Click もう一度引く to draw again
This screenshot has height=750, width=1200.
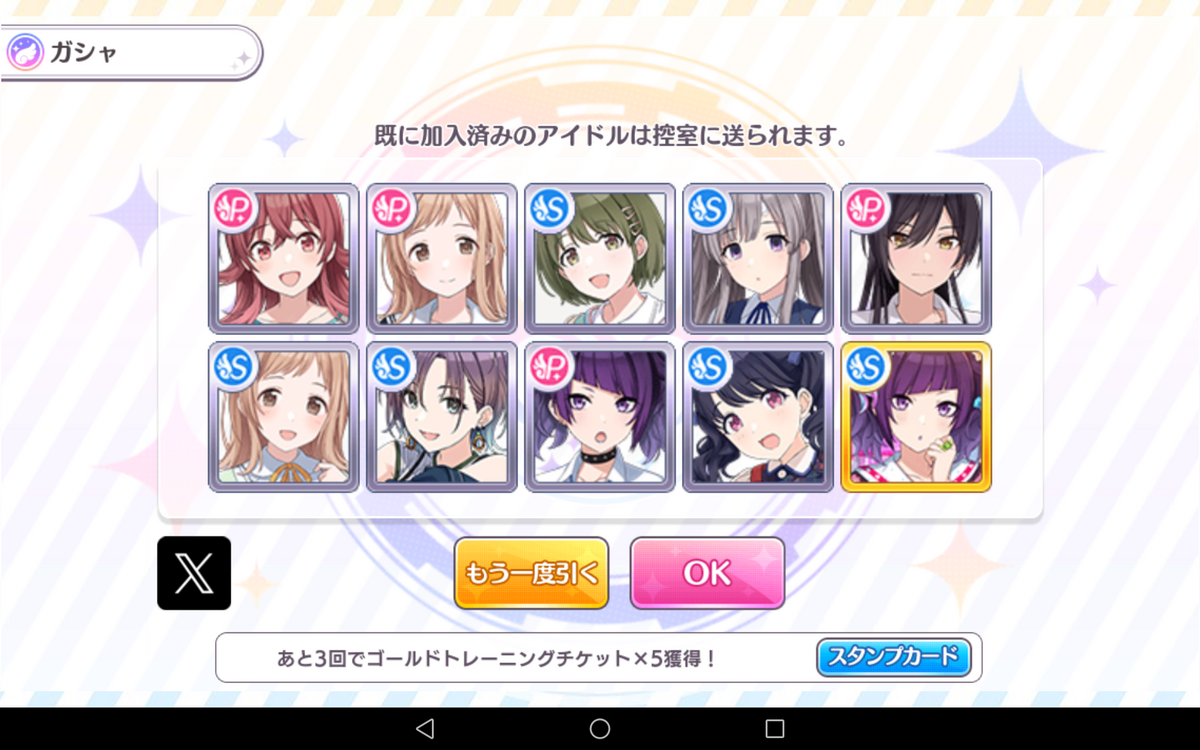point(531,573)
